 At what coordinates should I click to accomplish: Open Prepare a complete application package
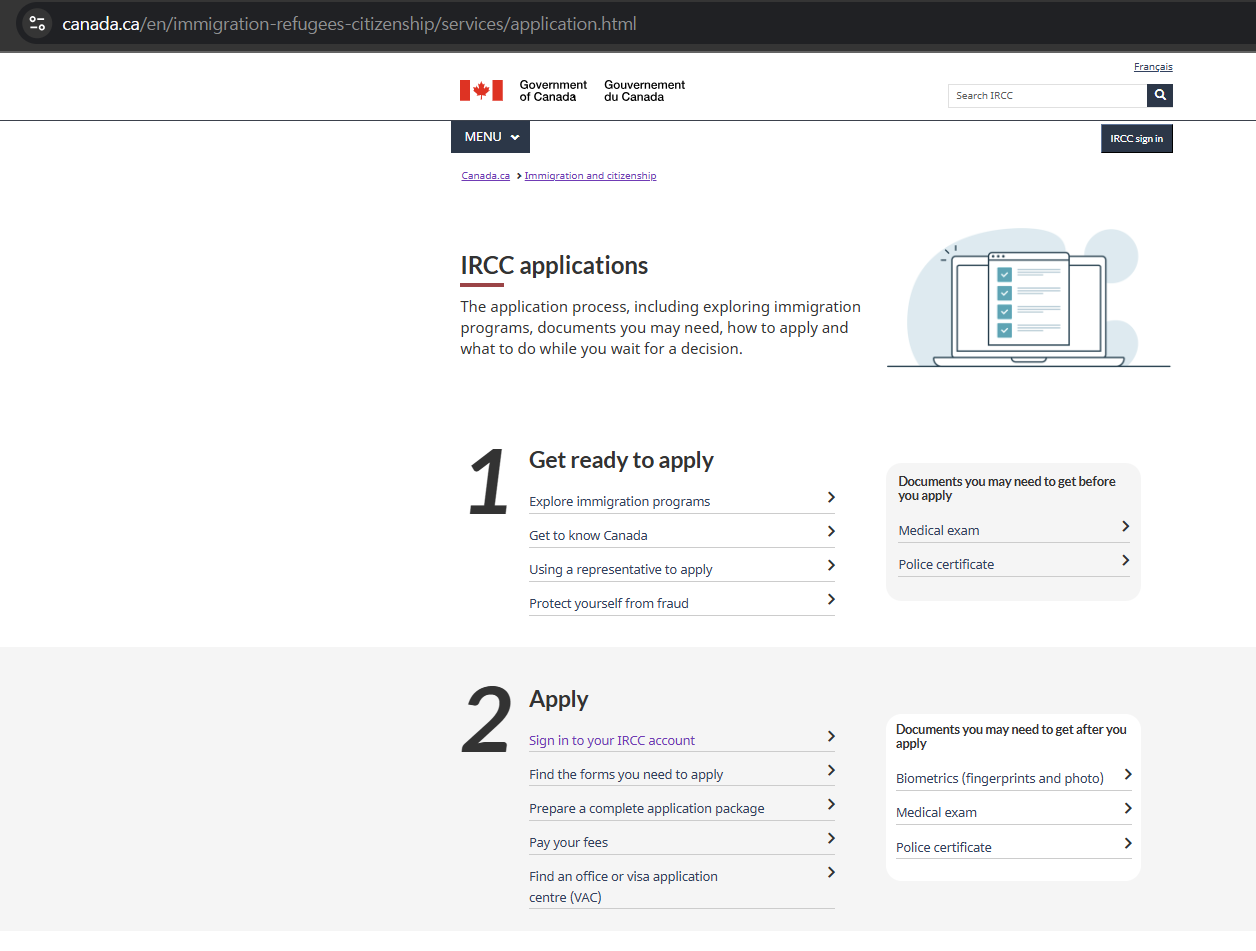click(x=646, y=808)
